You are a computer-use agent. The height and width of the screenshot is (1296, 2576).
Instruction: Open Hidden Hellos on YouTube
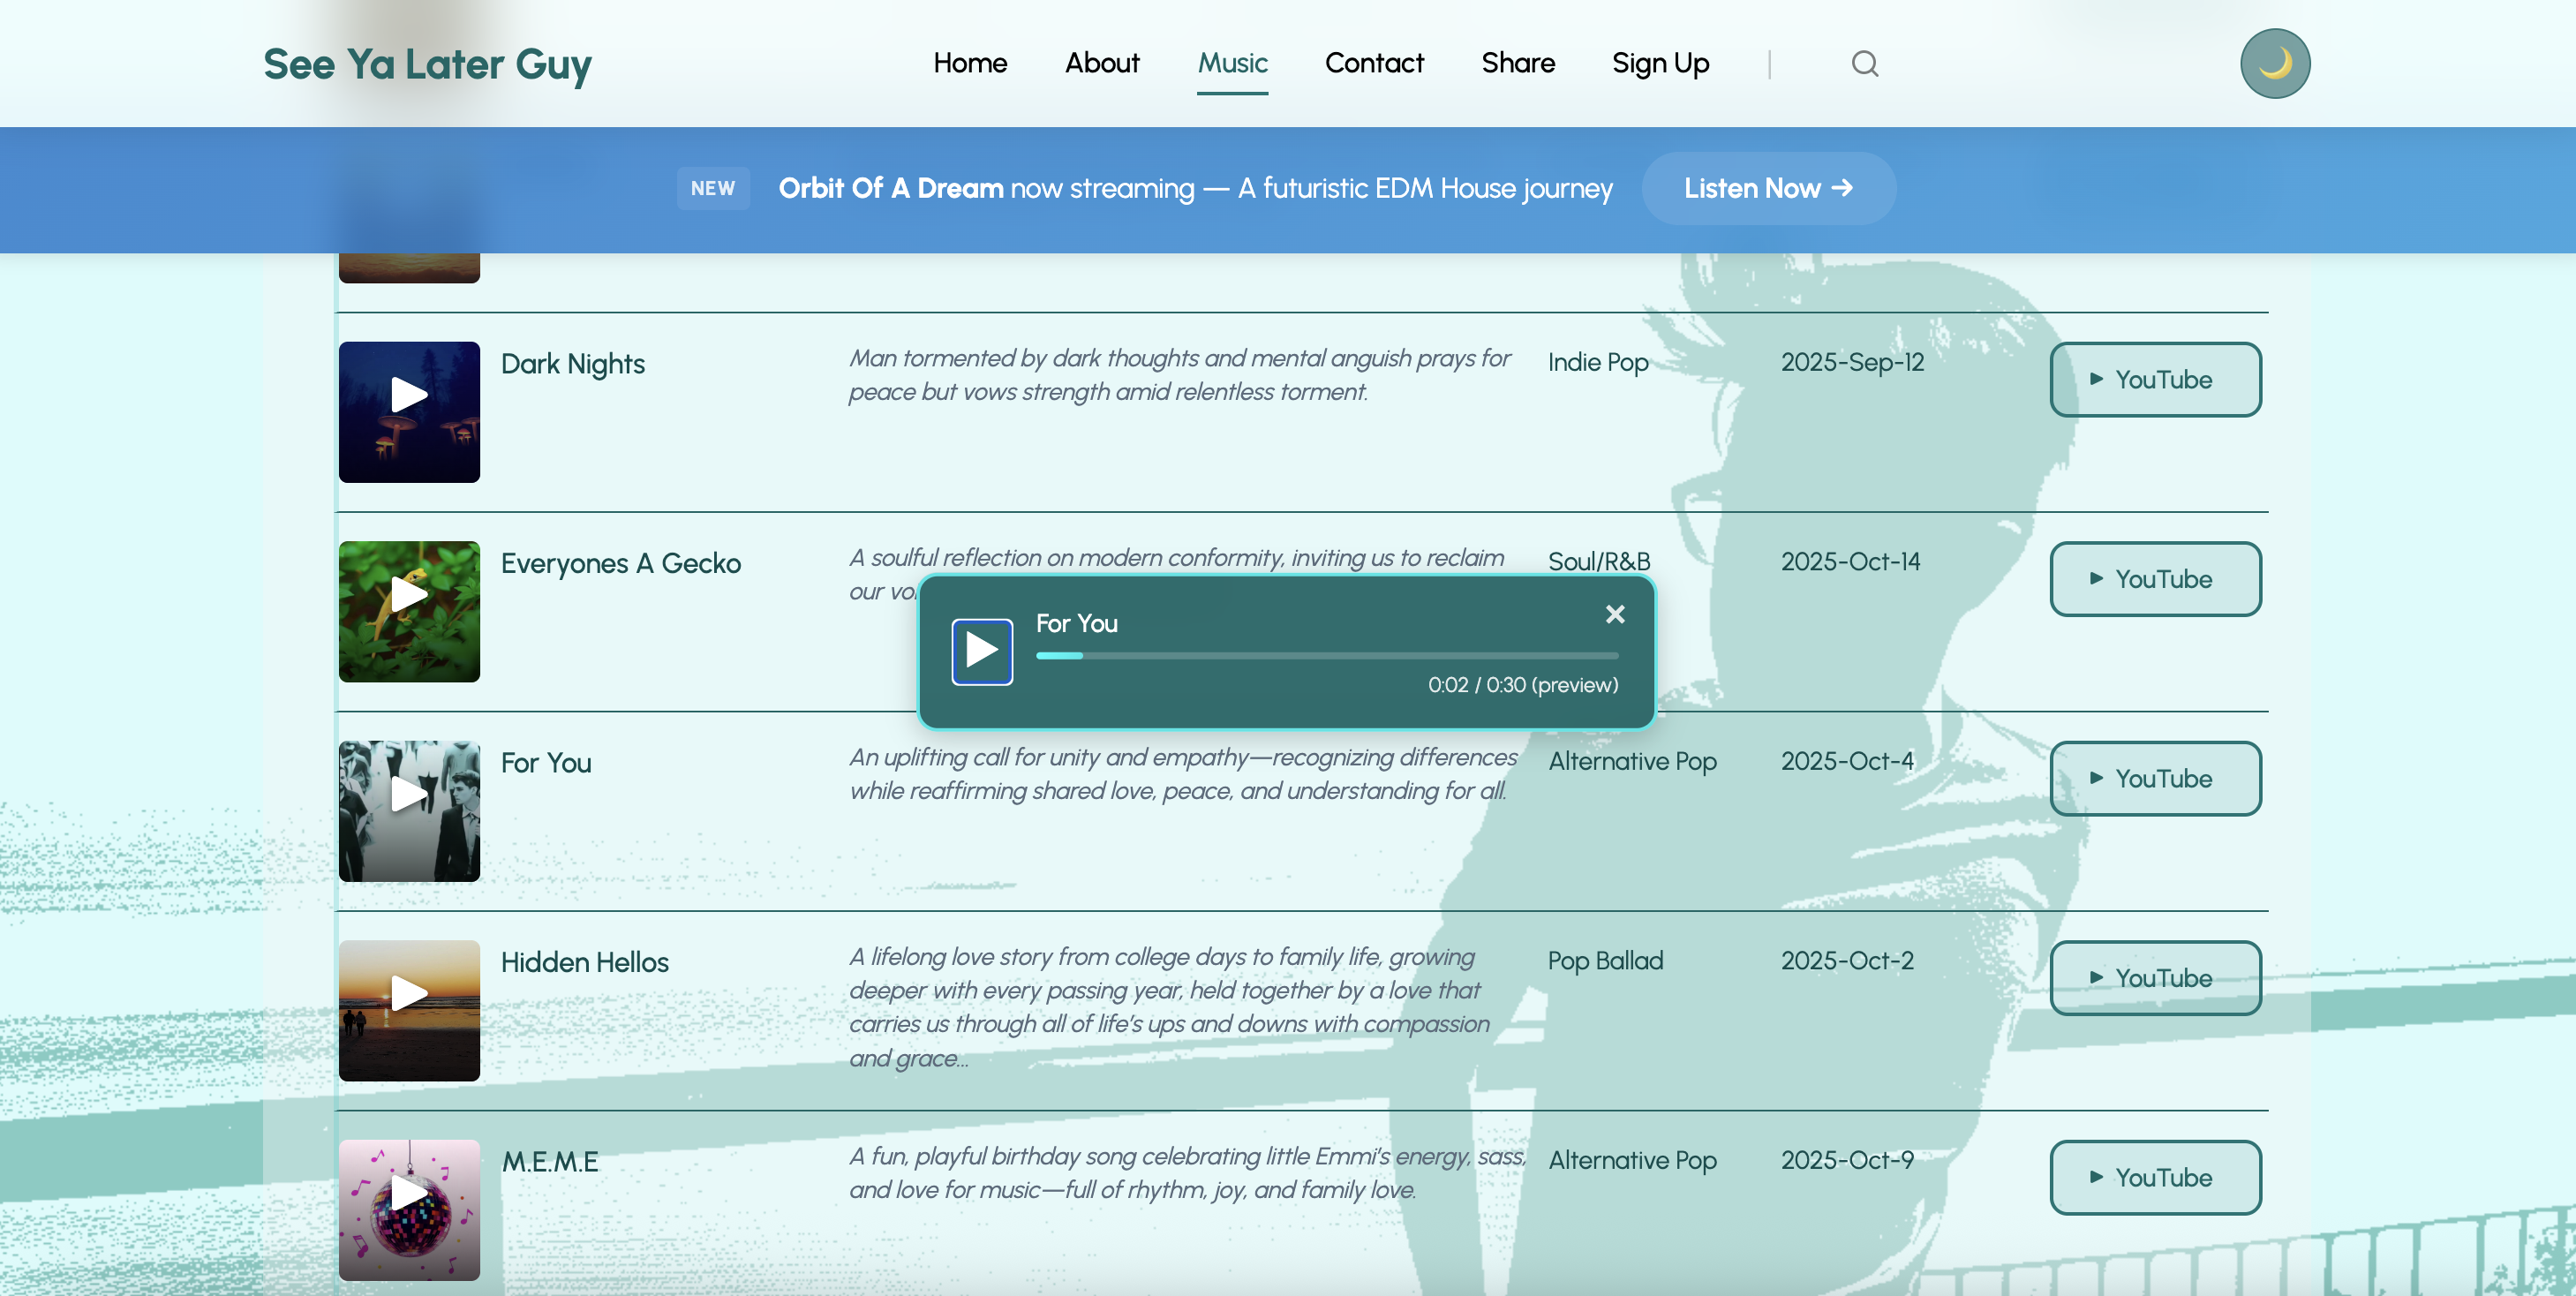(x=2155, y=977)
